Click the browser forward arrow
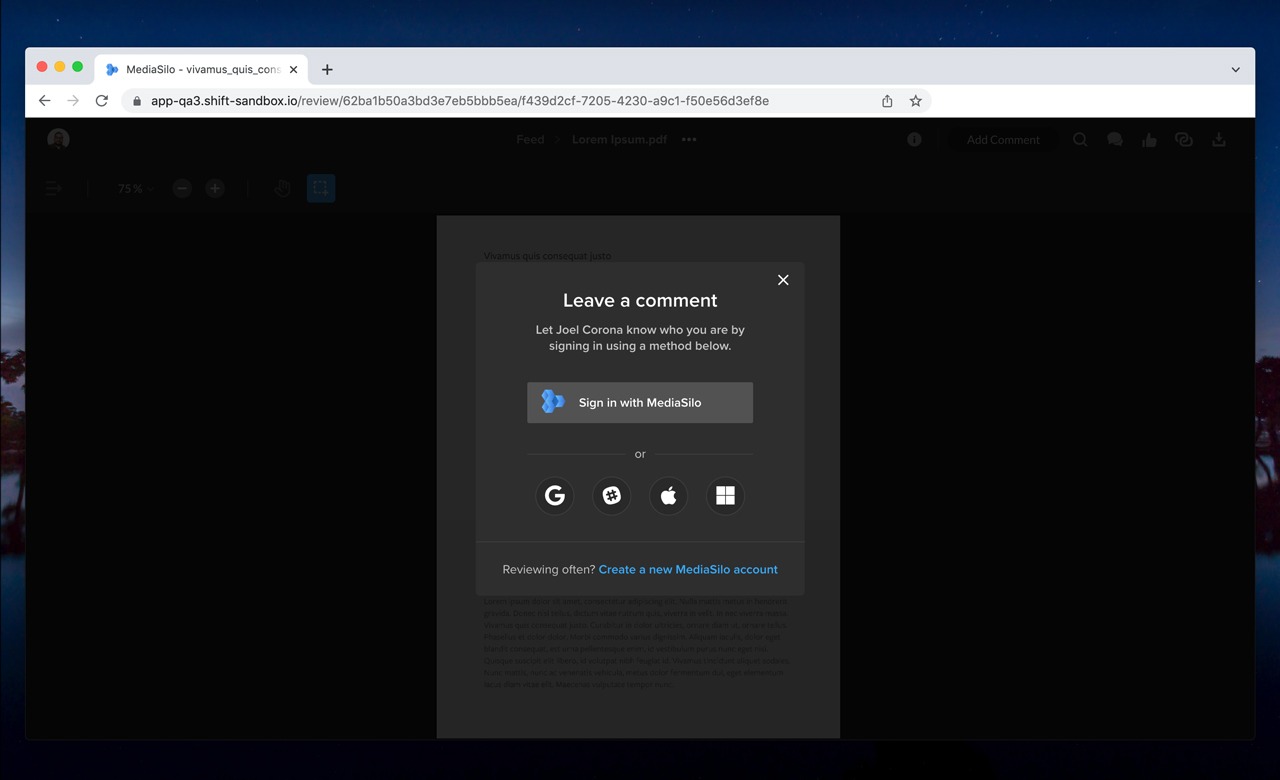This screenshot has height=780, width=1280. pos(73,101)
